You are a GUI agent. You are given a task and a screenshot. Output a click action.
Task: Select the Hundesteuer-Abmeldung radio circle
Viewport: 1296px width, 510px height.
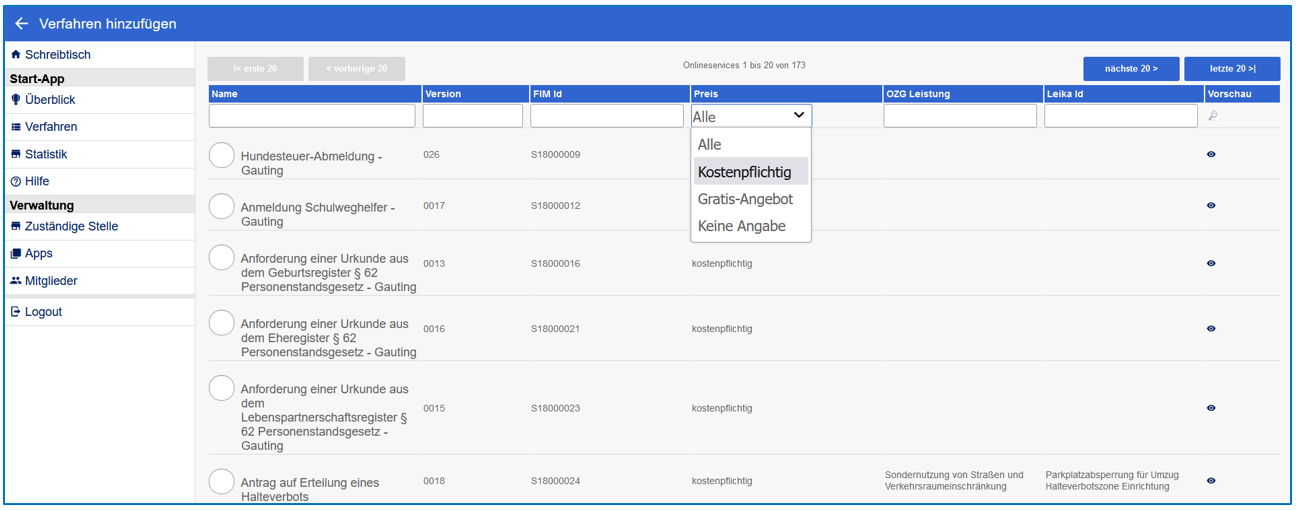pos(222,156)
